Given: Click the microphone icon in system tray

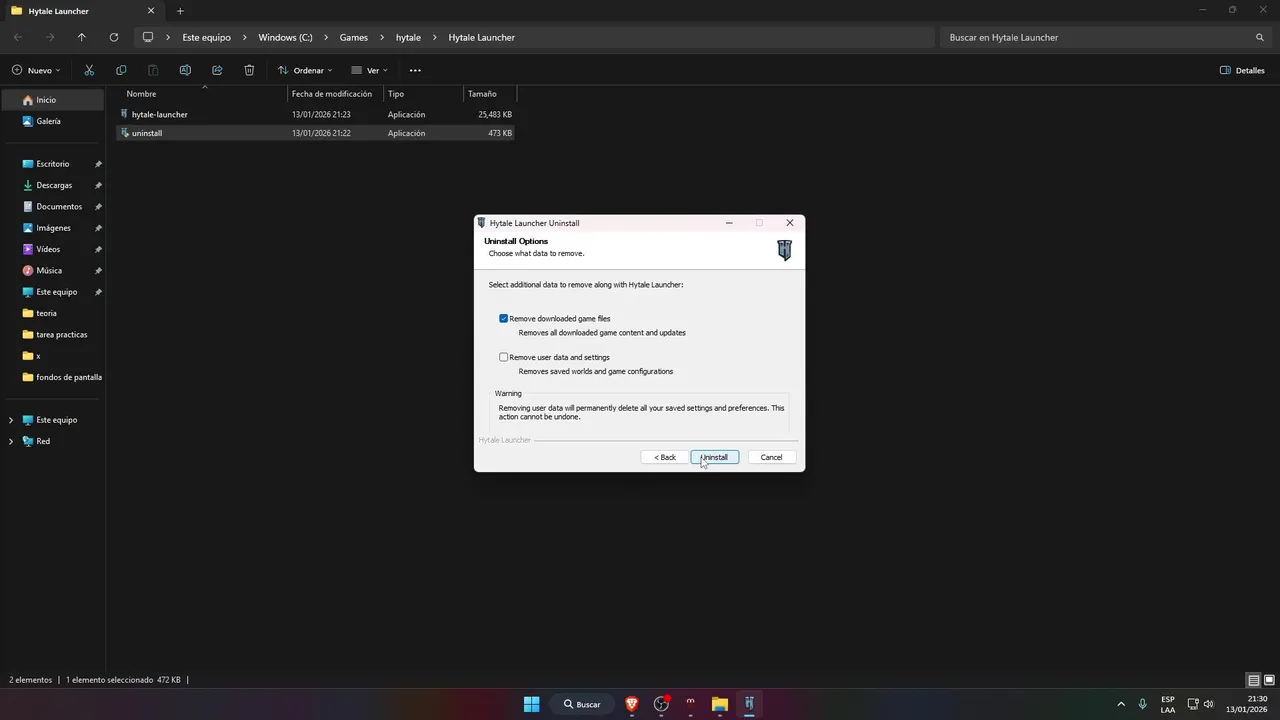Looking at the screenshot, I should tap(1143, 704).
